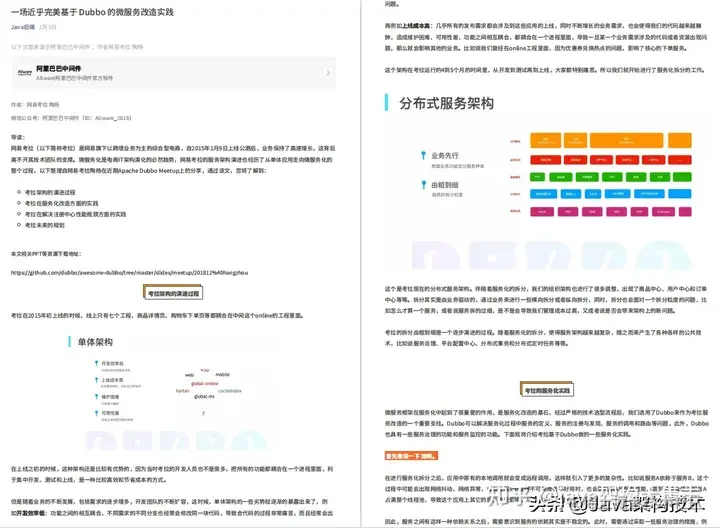Open the Java后端 author link
The height and width of the screenshot is (528, 720).
point(23,27)
